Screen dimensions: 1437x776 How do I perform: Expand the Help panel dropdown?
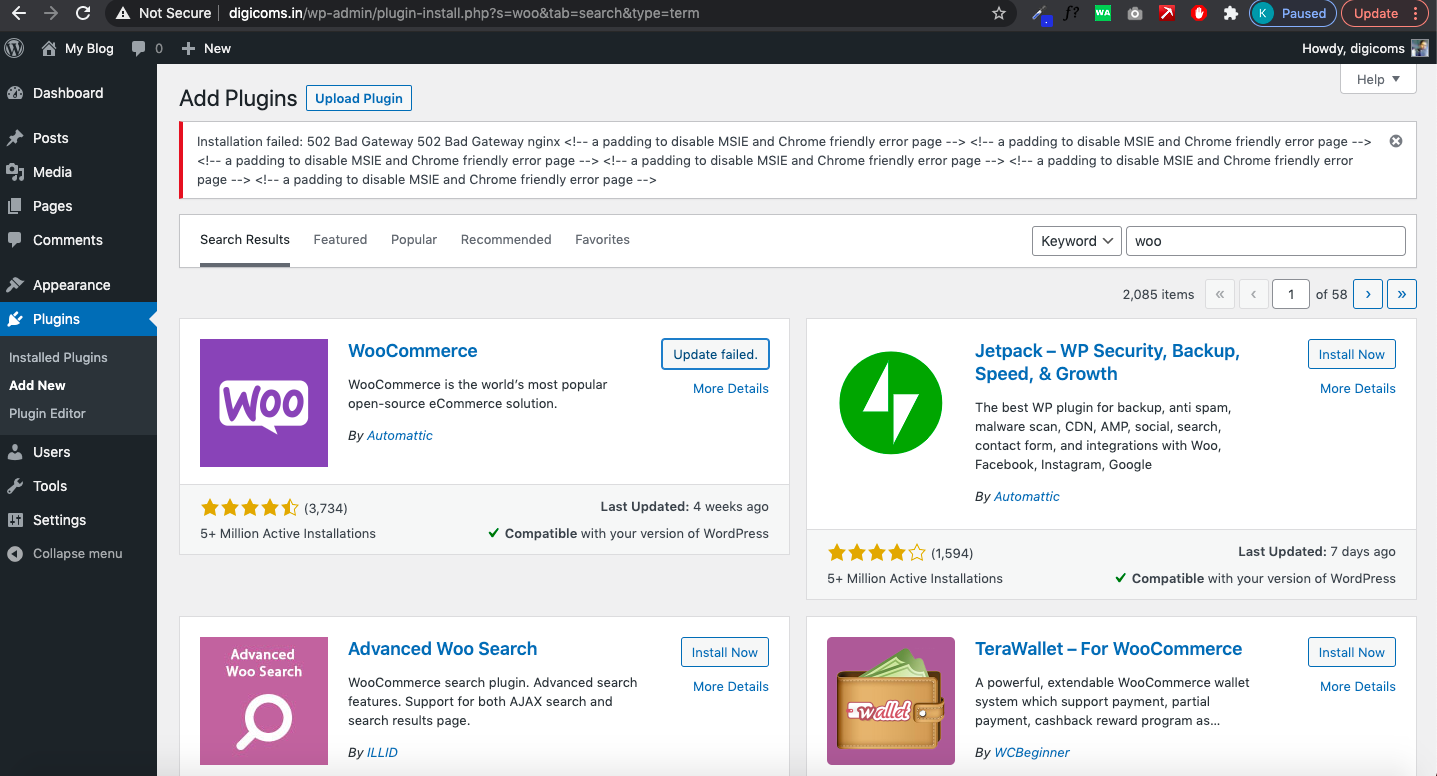pos(1378,79)
